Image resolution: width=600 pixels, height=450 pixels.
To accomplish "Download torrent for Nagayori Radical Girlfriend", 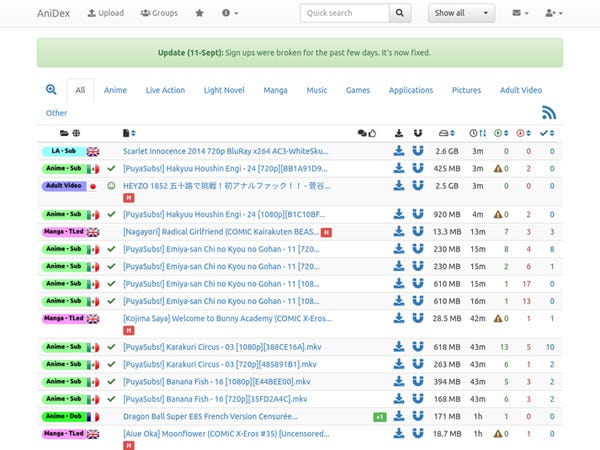I will tap(399, 231).
